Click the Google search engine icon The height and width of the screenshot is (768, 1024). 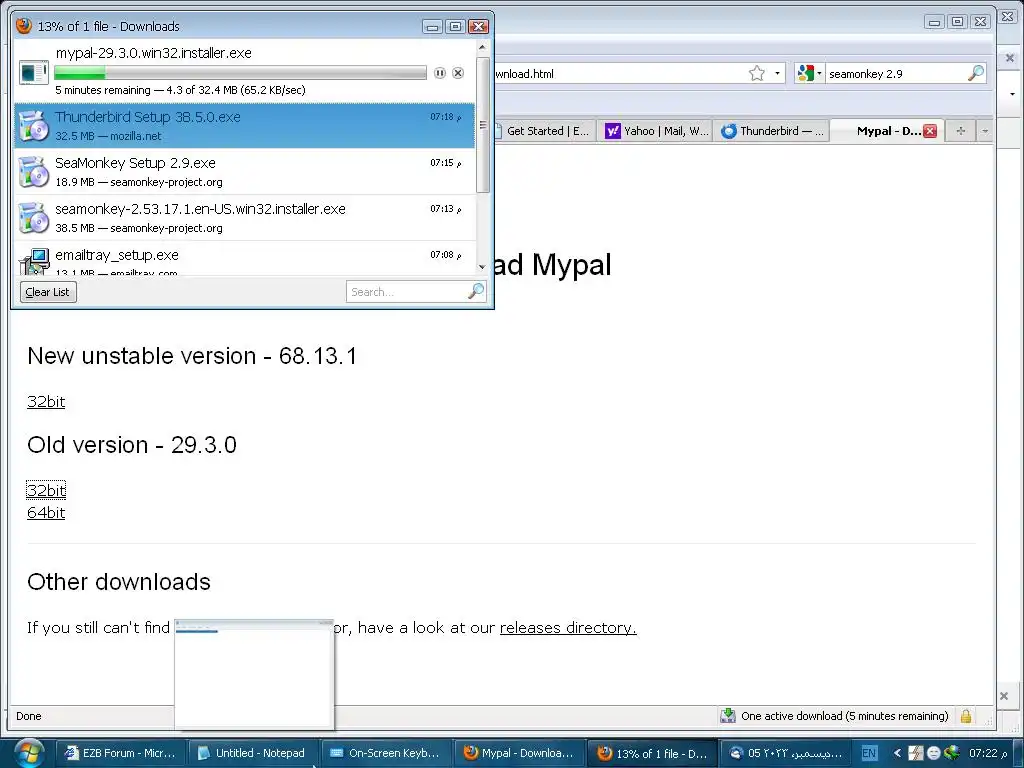pyautogui.click(x=805, y=73)
